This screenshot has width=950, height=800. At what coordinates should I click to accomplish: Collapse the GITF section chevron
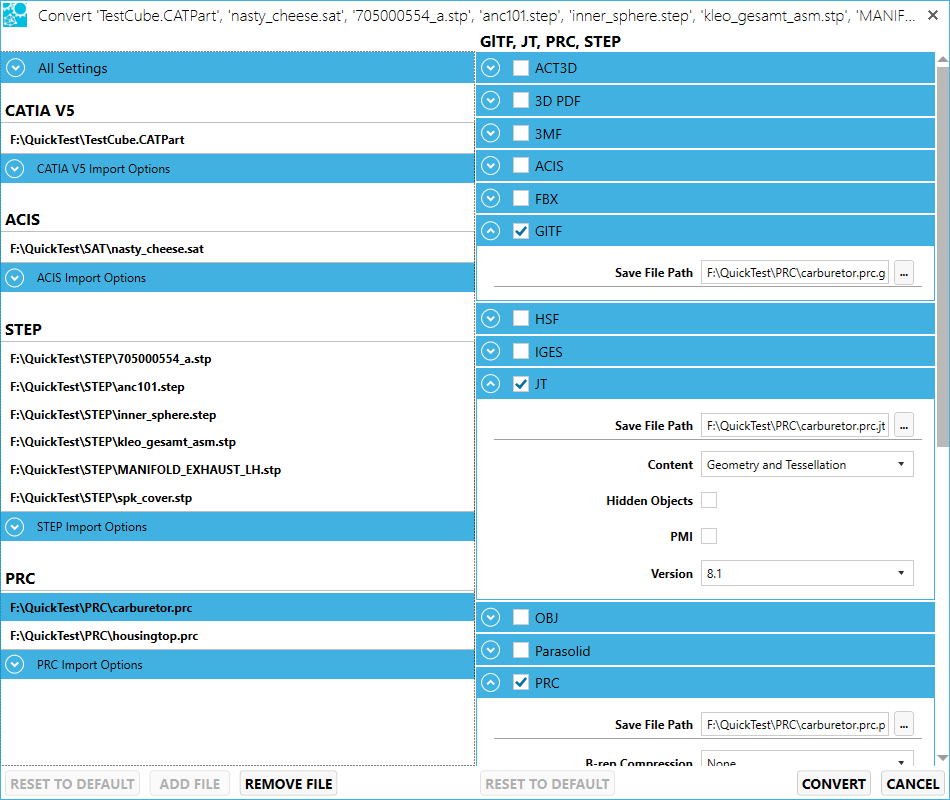point(490,231)
